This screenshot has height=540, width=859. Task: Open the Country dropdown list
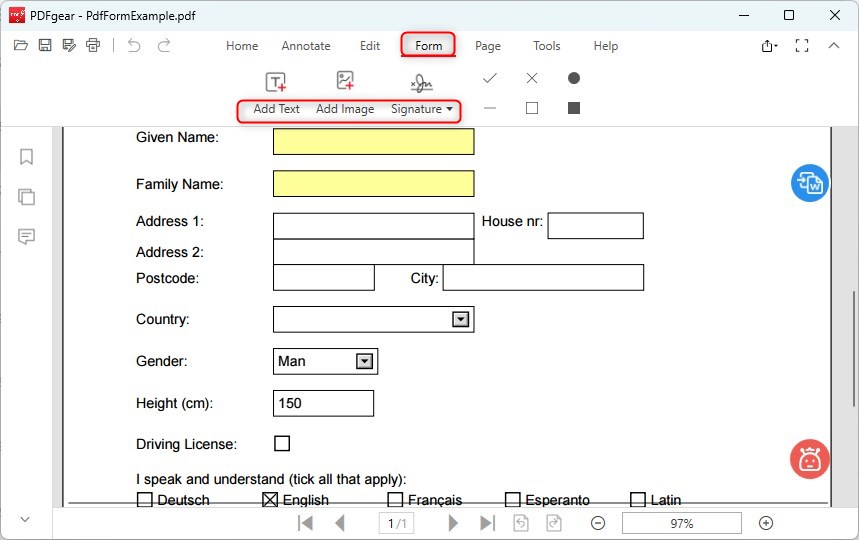click(460, 319)
